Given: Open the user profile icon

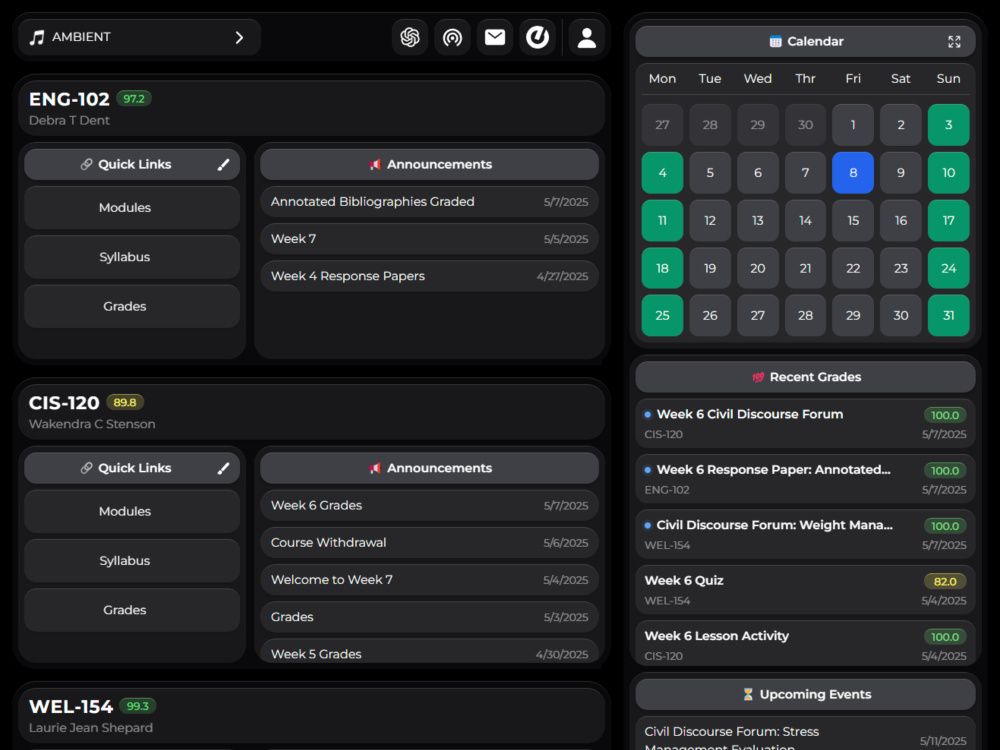Looking at the screenshot, I should point(587,38).
